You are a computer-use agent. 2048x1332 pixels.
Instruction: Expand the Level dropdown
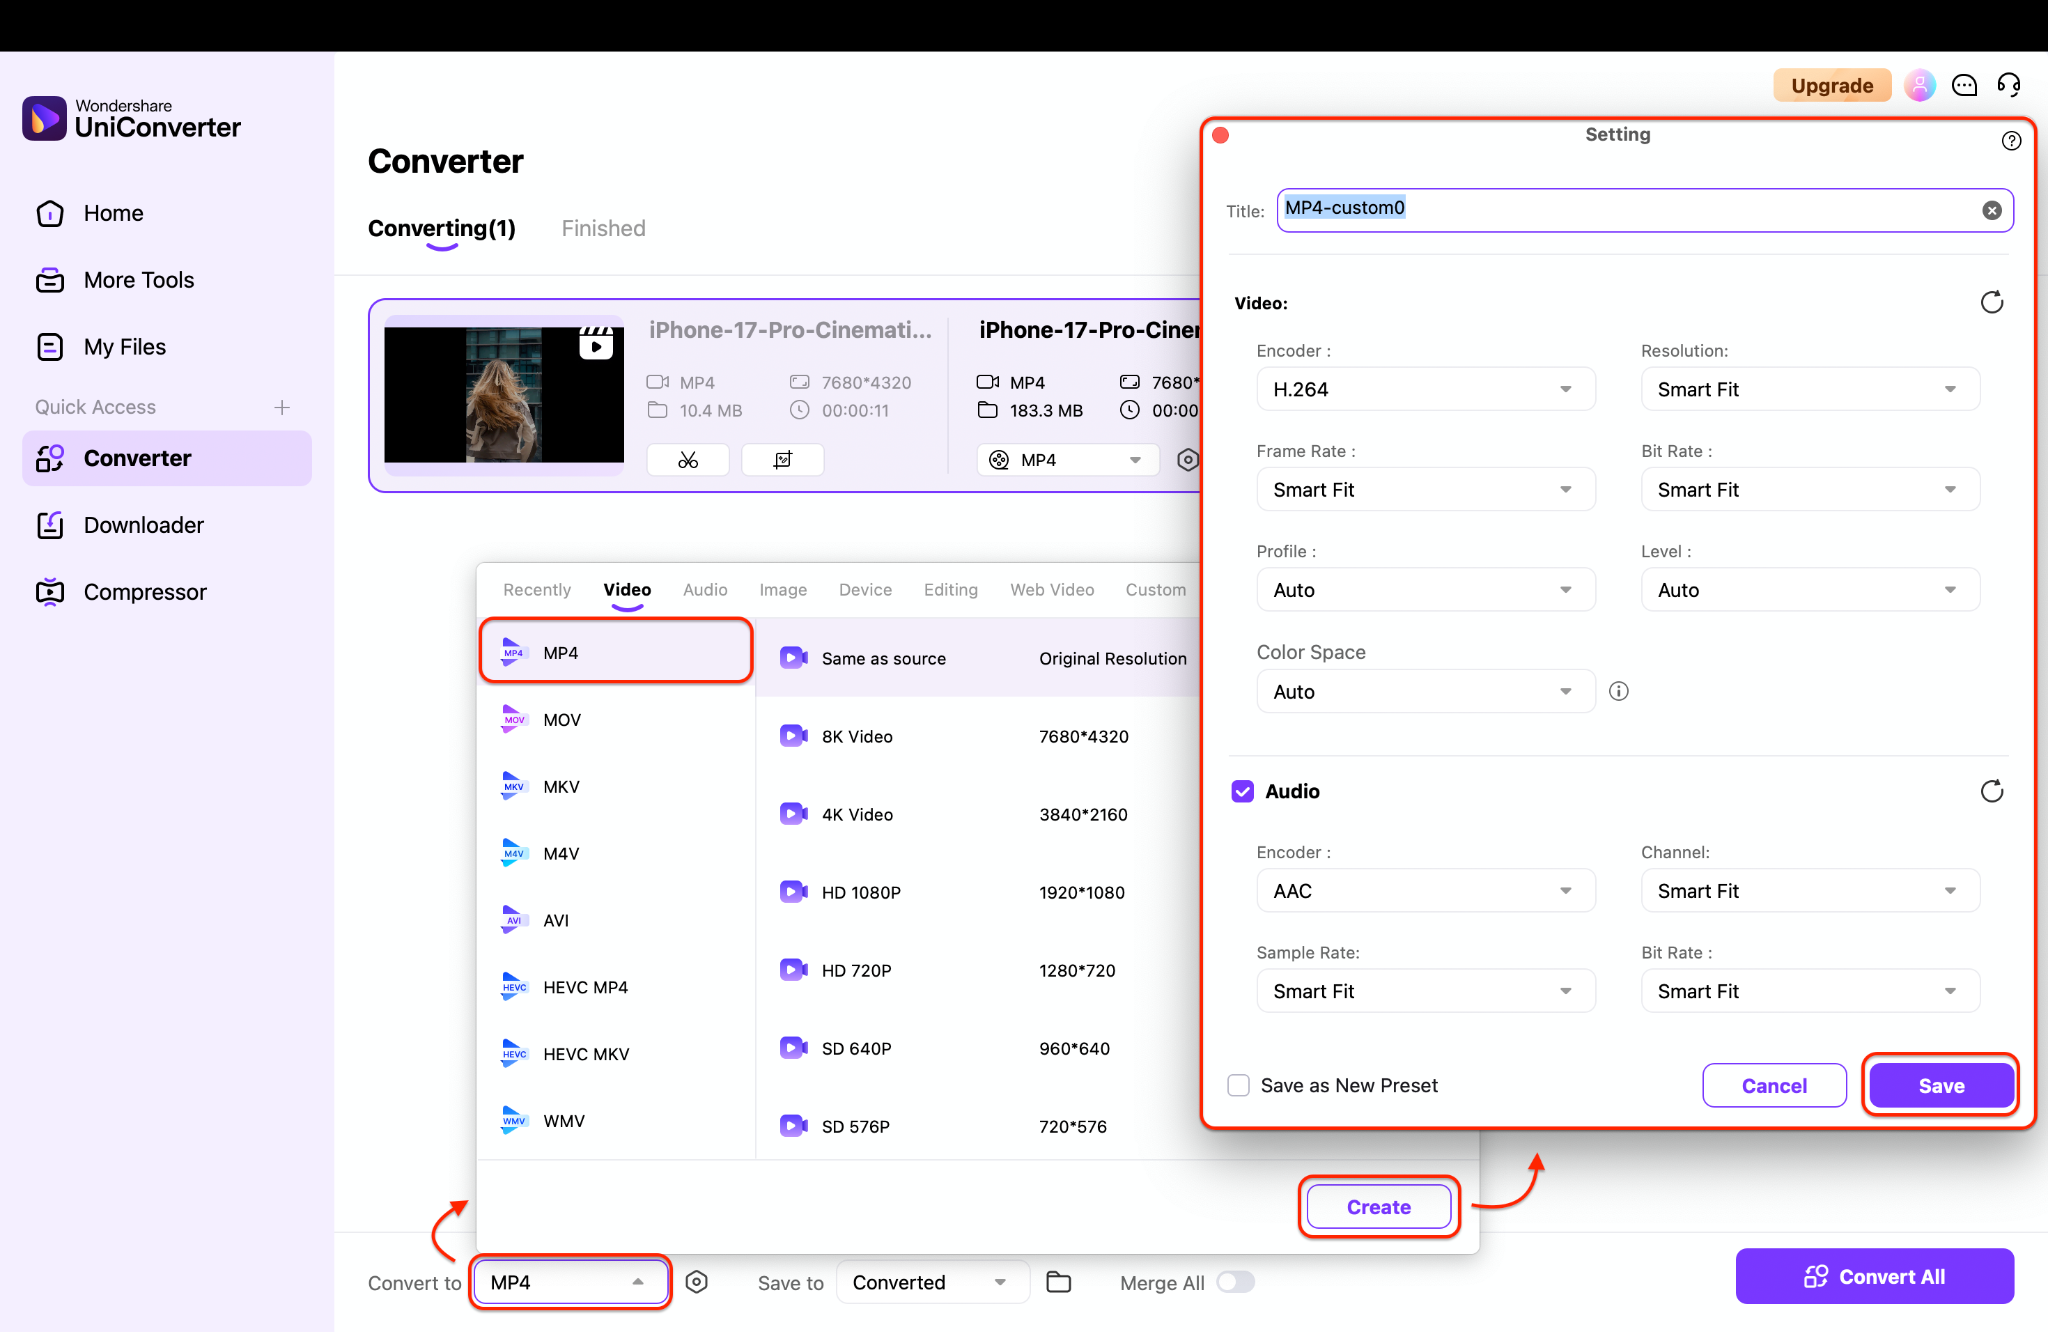[1810, 590]
